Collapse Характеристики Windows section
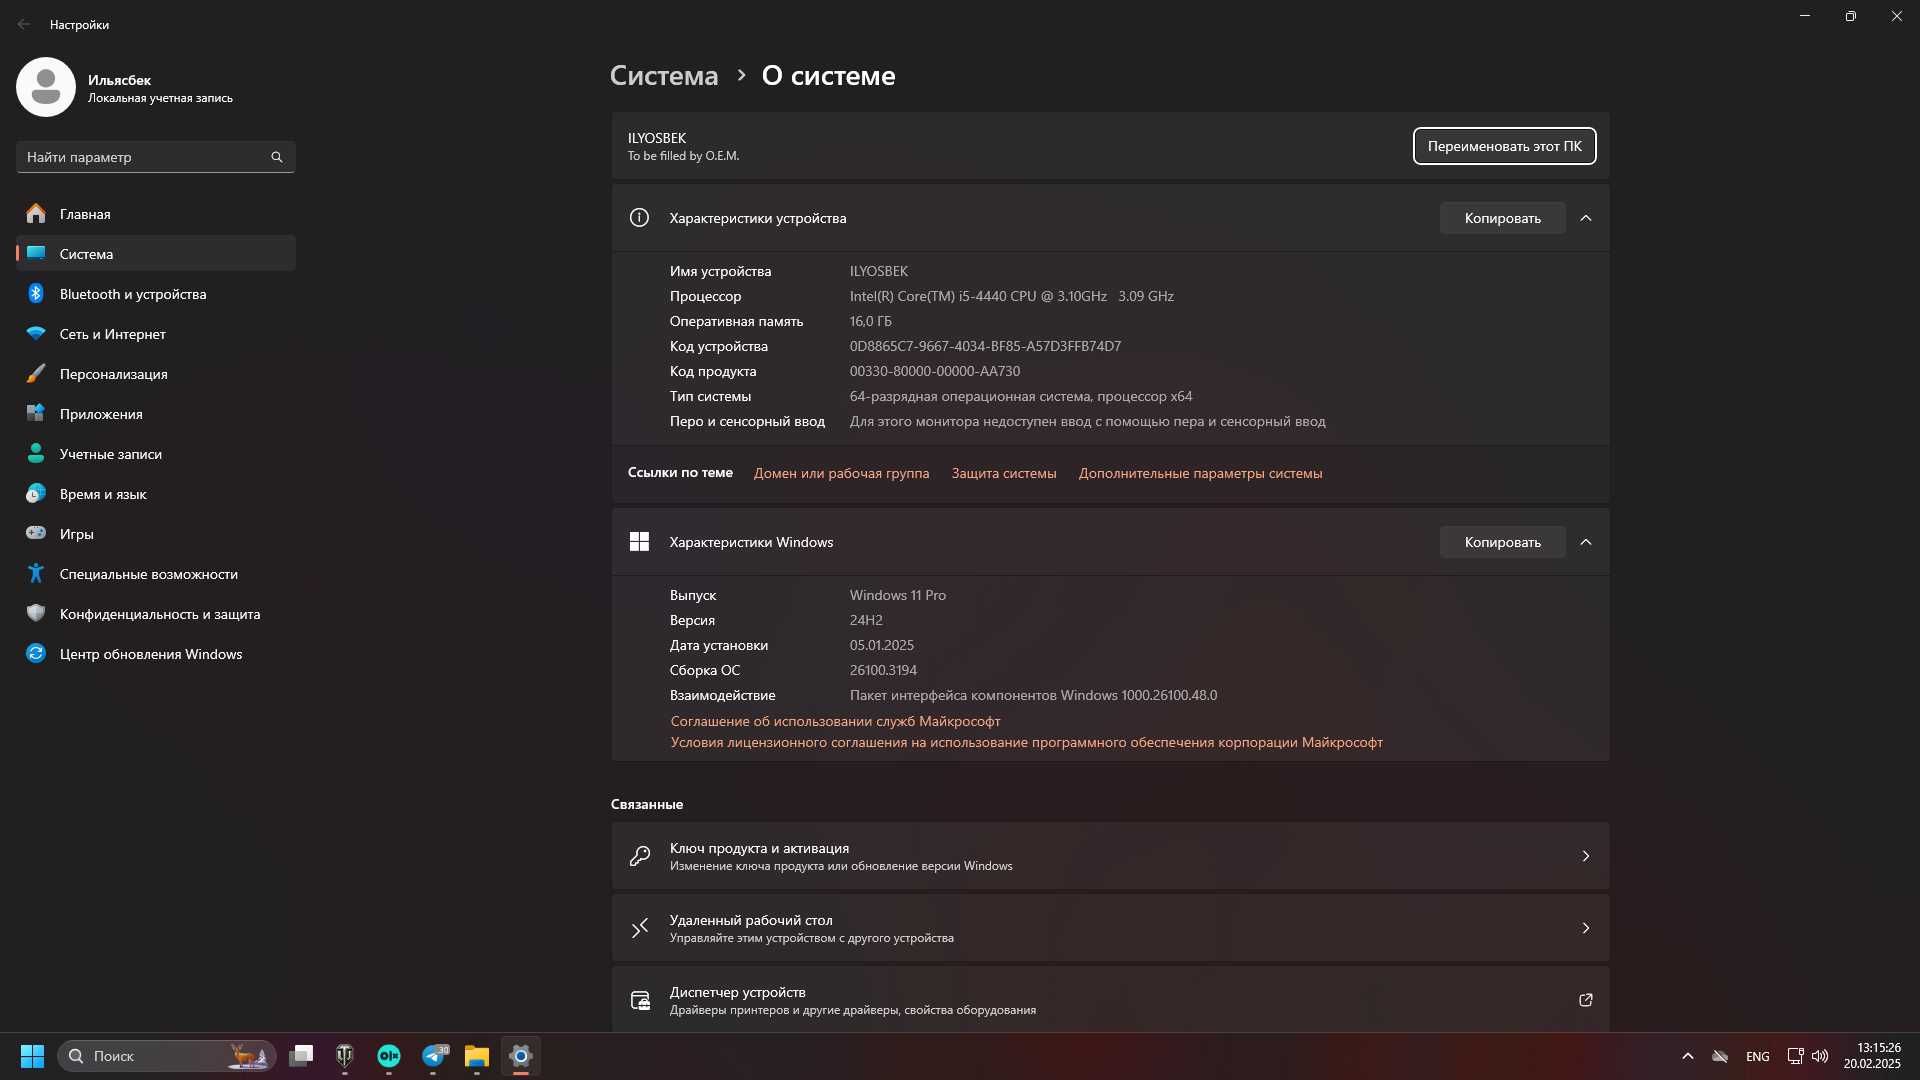This screenshot has width=1920, height=1080. pyautogui.click(x=1586, y=542)
